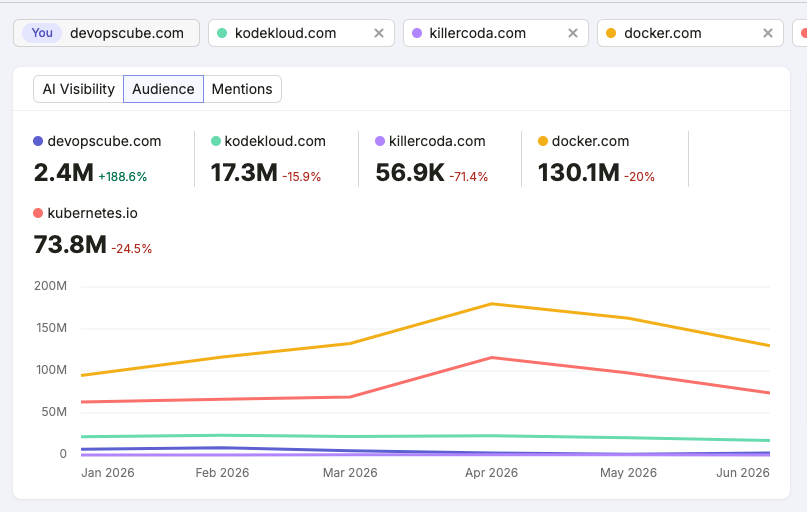
Task: Remove kodekloud.com competitor chip
Action: (x=379, y=33)
